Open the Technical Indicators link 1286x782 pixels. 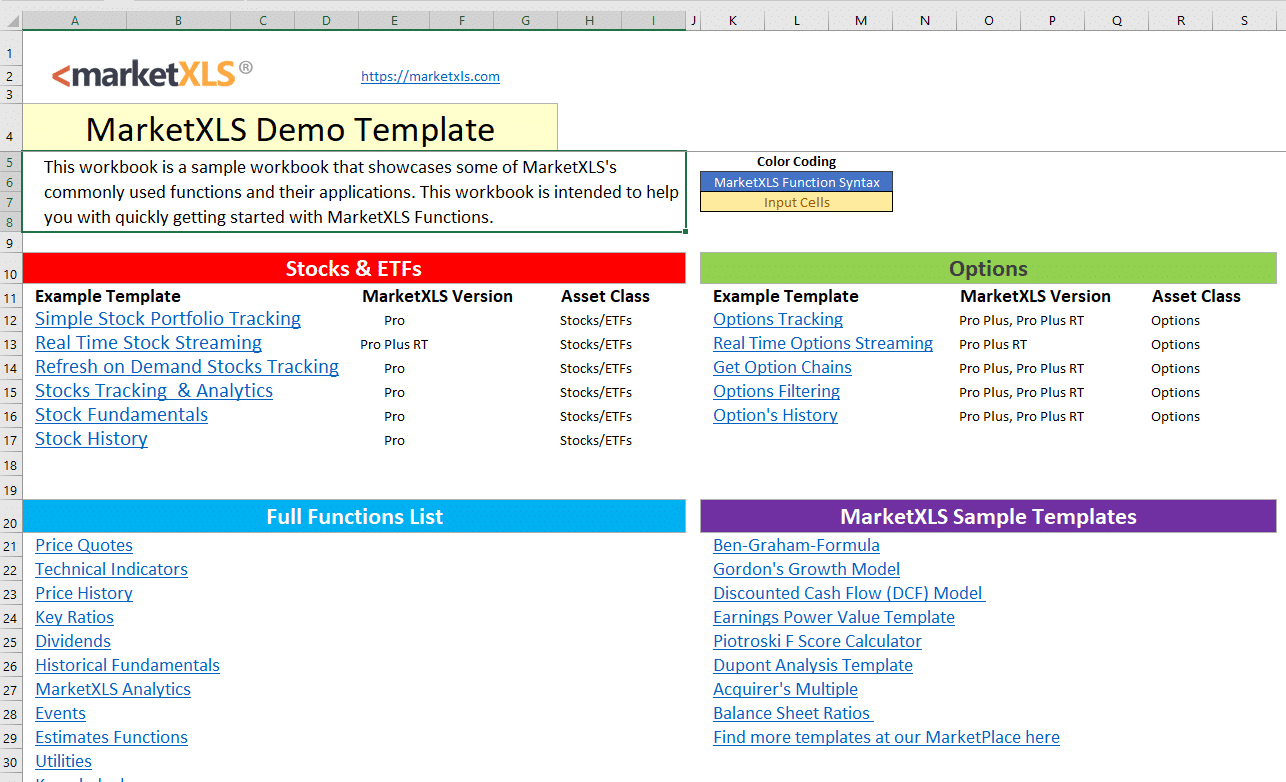tap(111, 569)
